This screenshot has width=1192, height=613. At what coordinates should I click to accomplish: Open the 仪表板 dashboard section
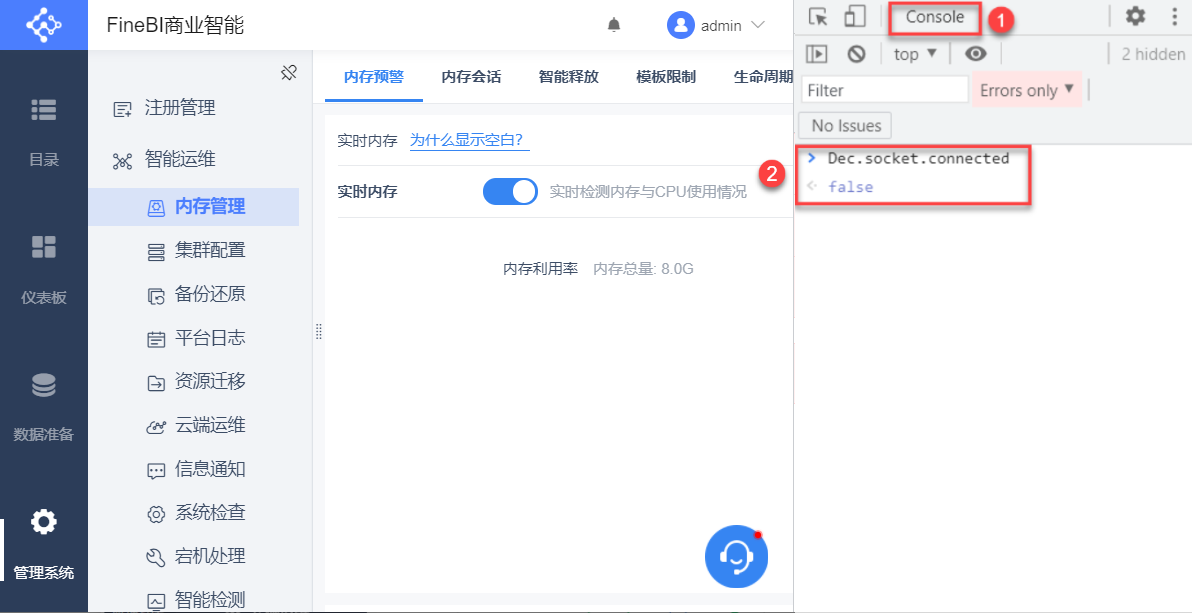coord(43,269)
